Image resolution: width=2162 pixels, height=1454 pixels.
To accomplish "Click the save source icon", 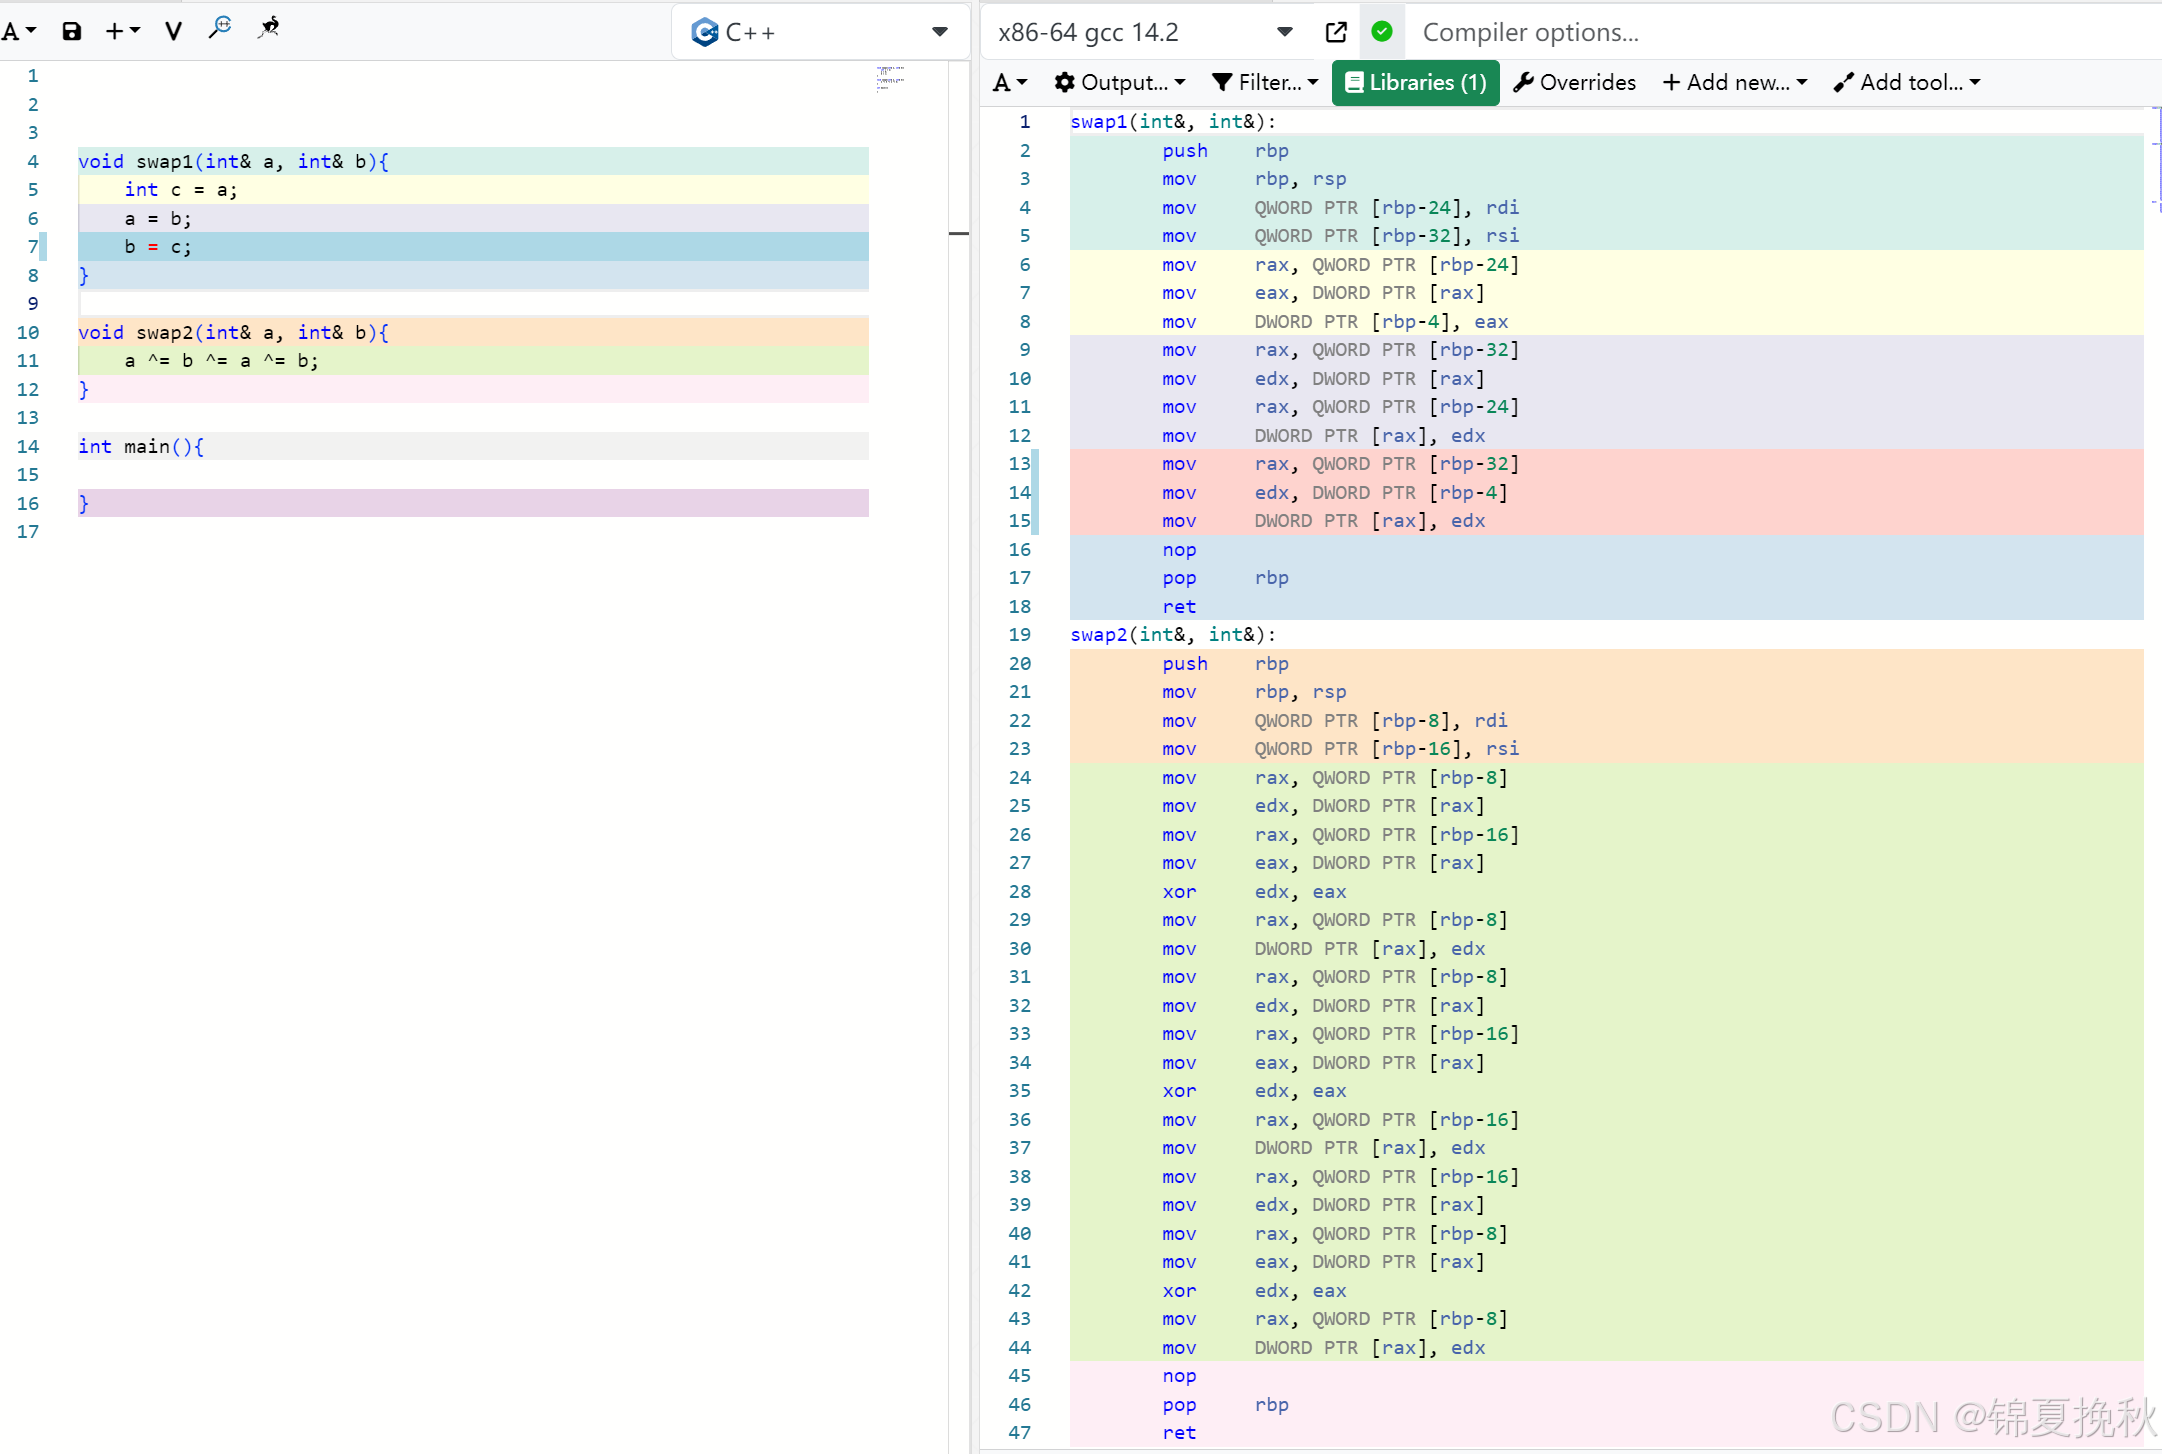I will [71, 31].
